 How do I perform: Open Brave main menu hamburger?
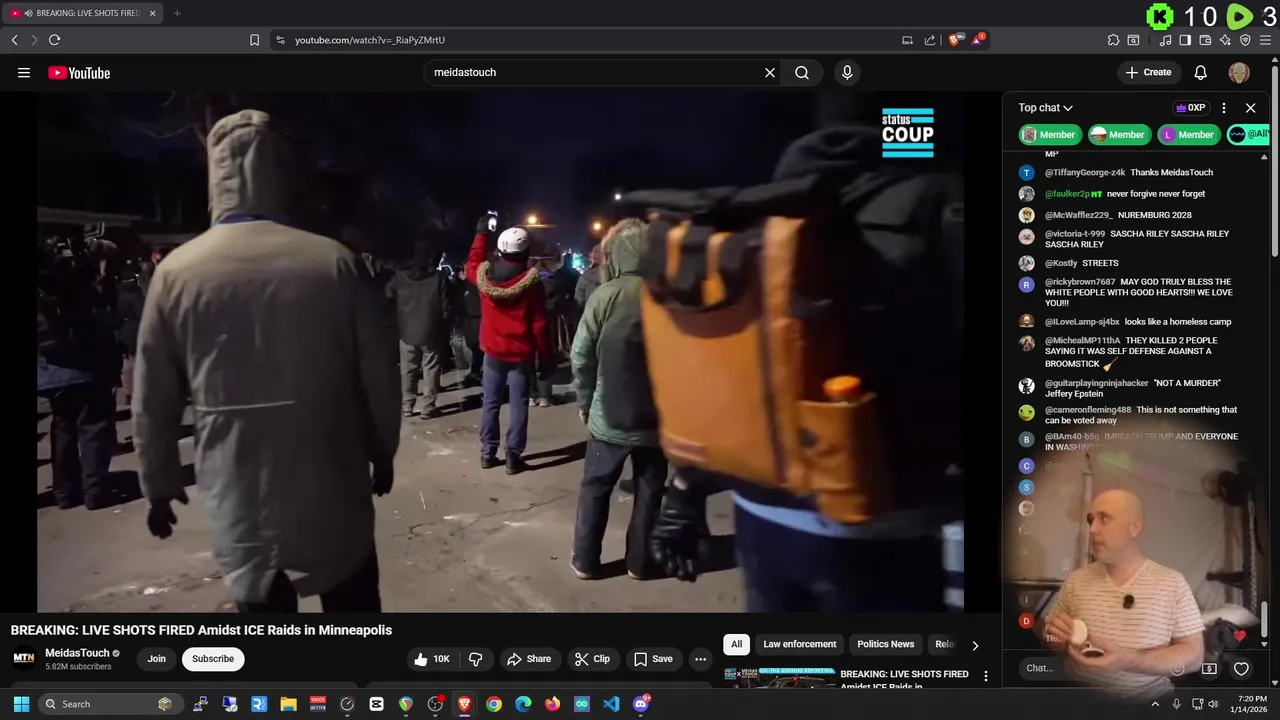click(x=1266, y=40)
